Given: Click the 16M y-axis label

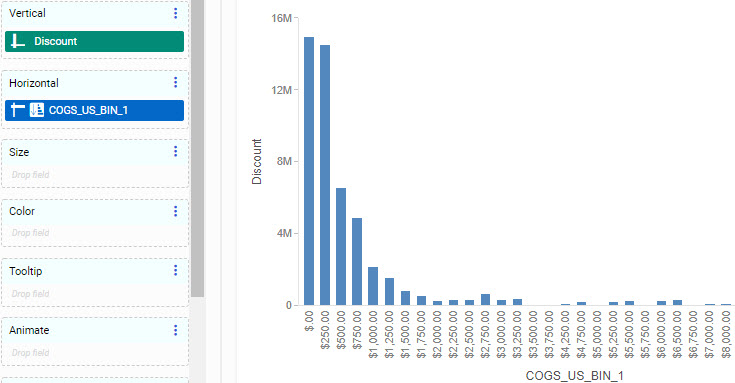Looking at the screenshot, I should tap(281, 18).
